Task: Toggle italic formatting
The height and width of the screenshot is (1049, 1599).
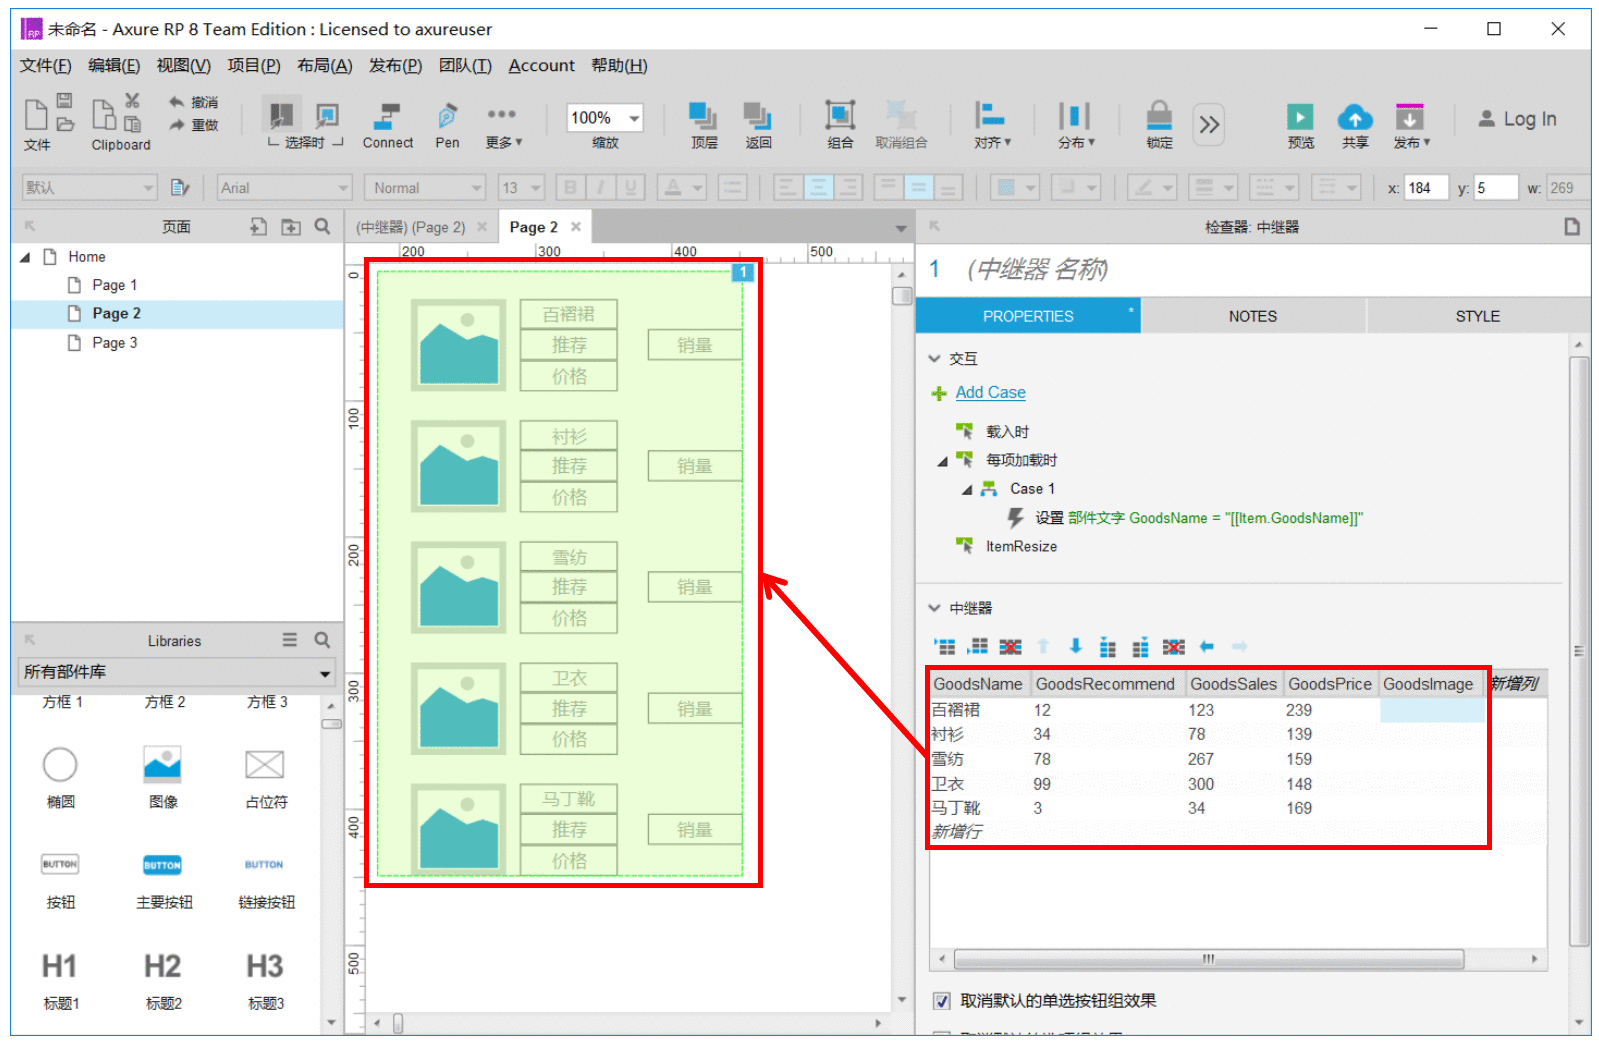Action: pyautogui.click(x=600, y=187)
